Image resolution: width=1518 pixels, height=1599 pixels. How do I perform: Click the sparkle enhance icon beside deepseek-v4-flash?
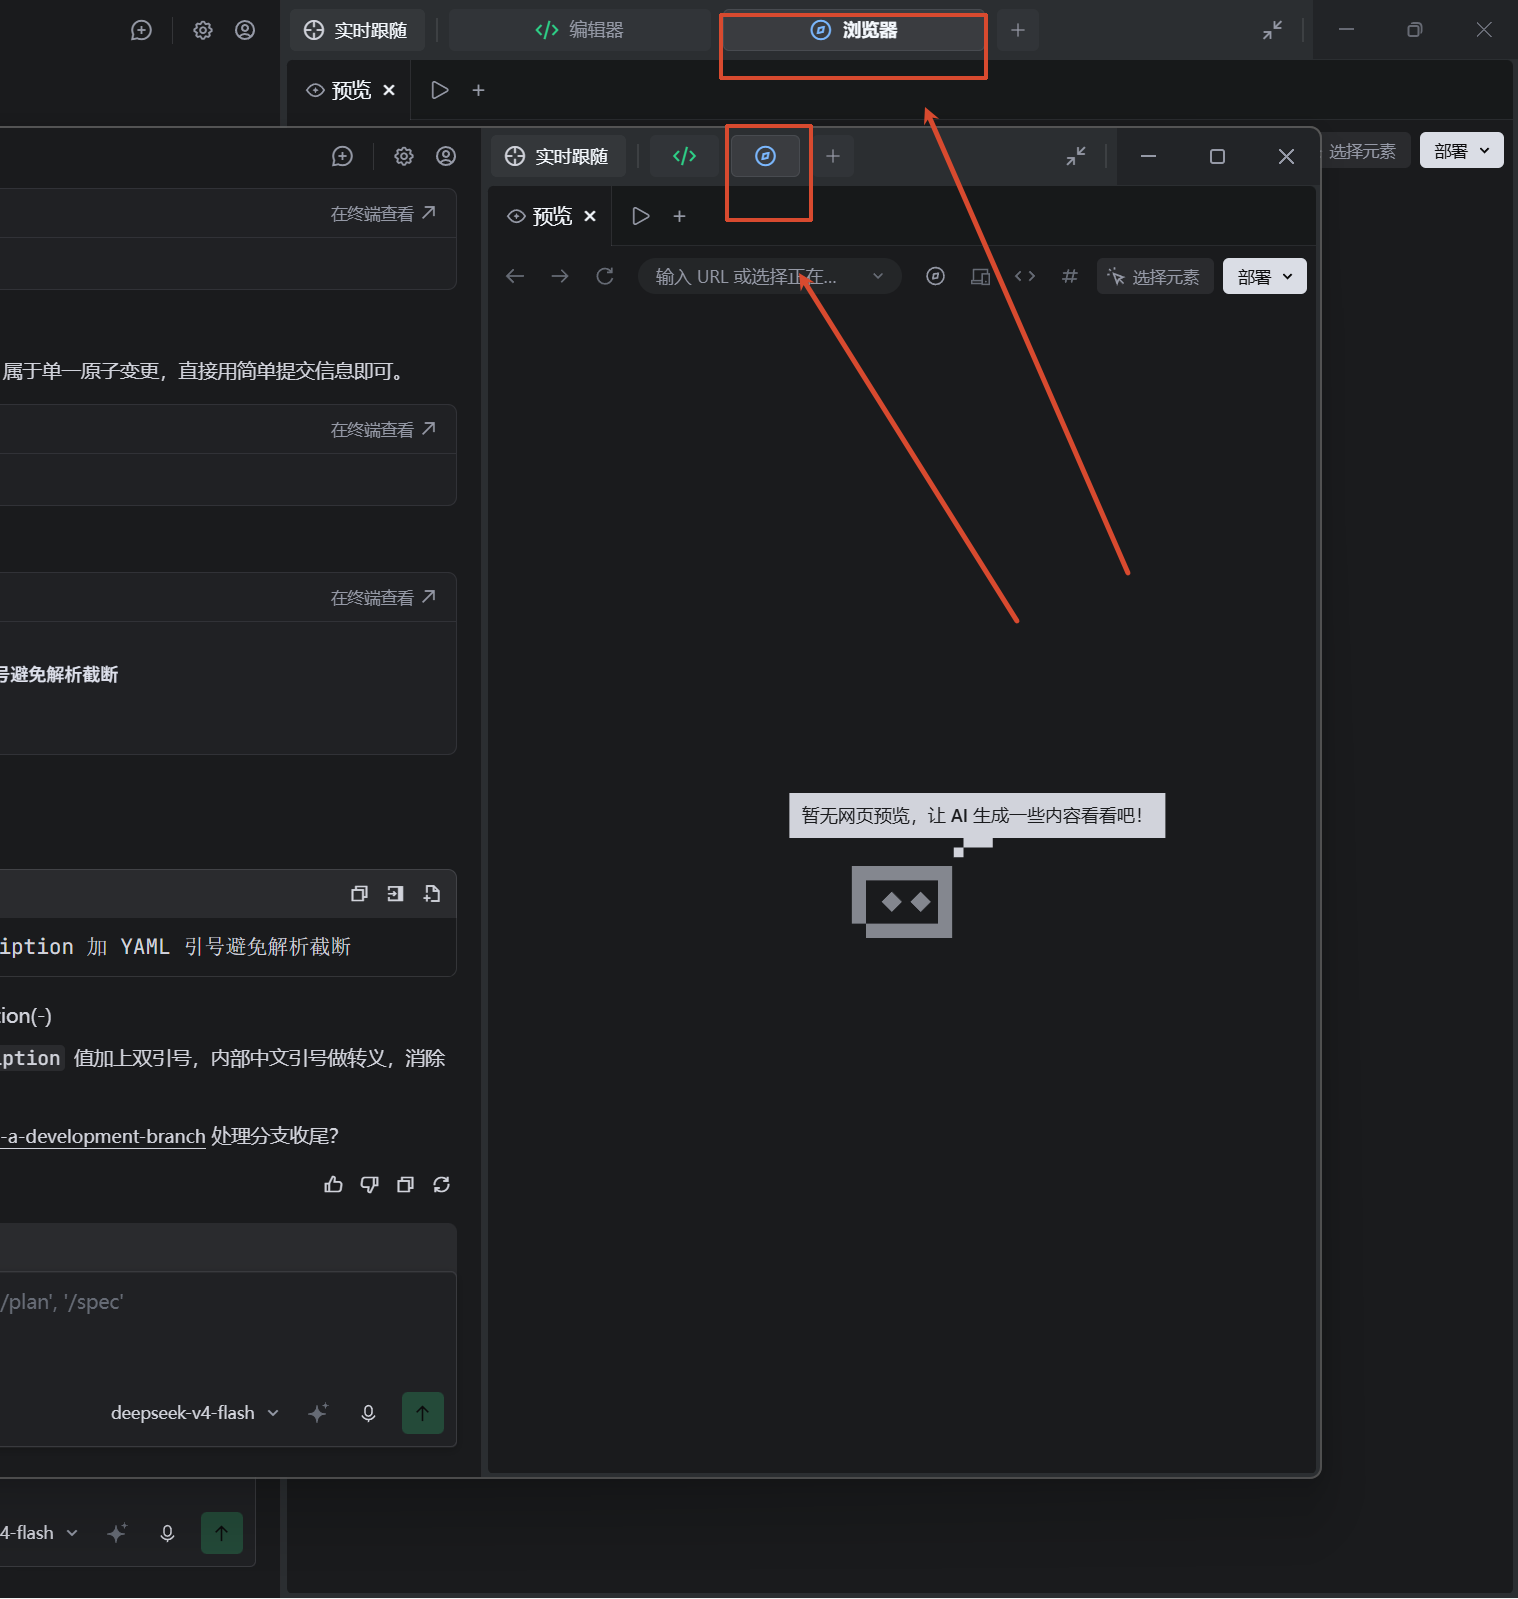tap(318, 1413)
